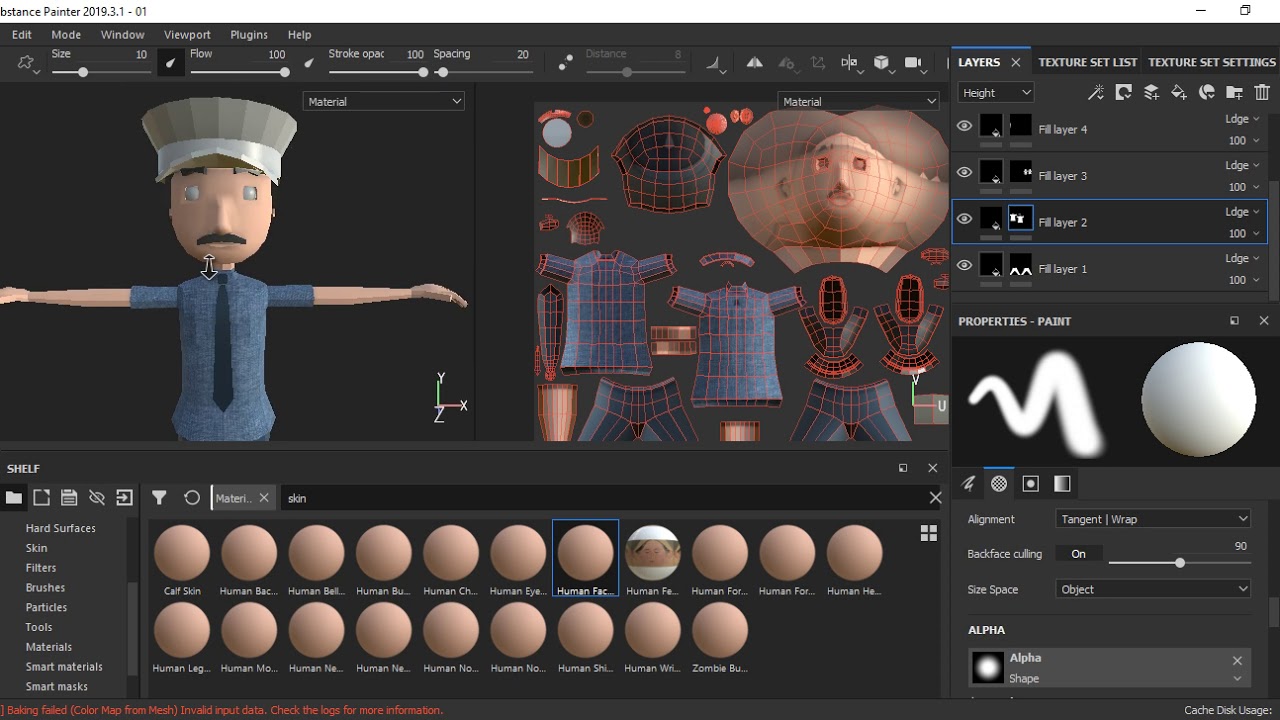This screenshot has width=1280, height=720.
Task: Toggle the hidden-eye icon in shelf toolbar
Action: 97,498
